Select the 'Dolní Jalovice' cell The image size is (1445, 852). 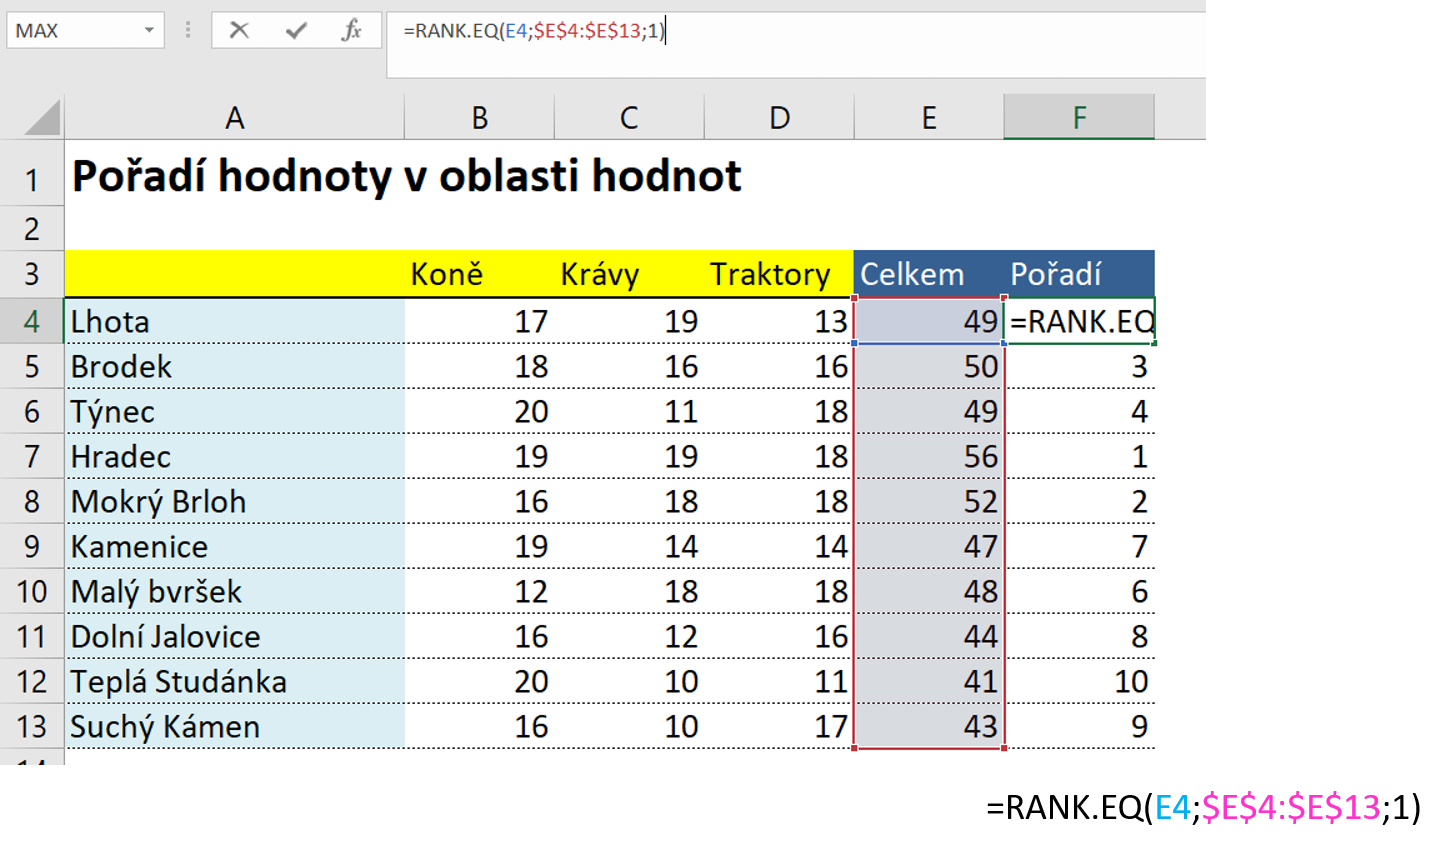coord(234,636)
